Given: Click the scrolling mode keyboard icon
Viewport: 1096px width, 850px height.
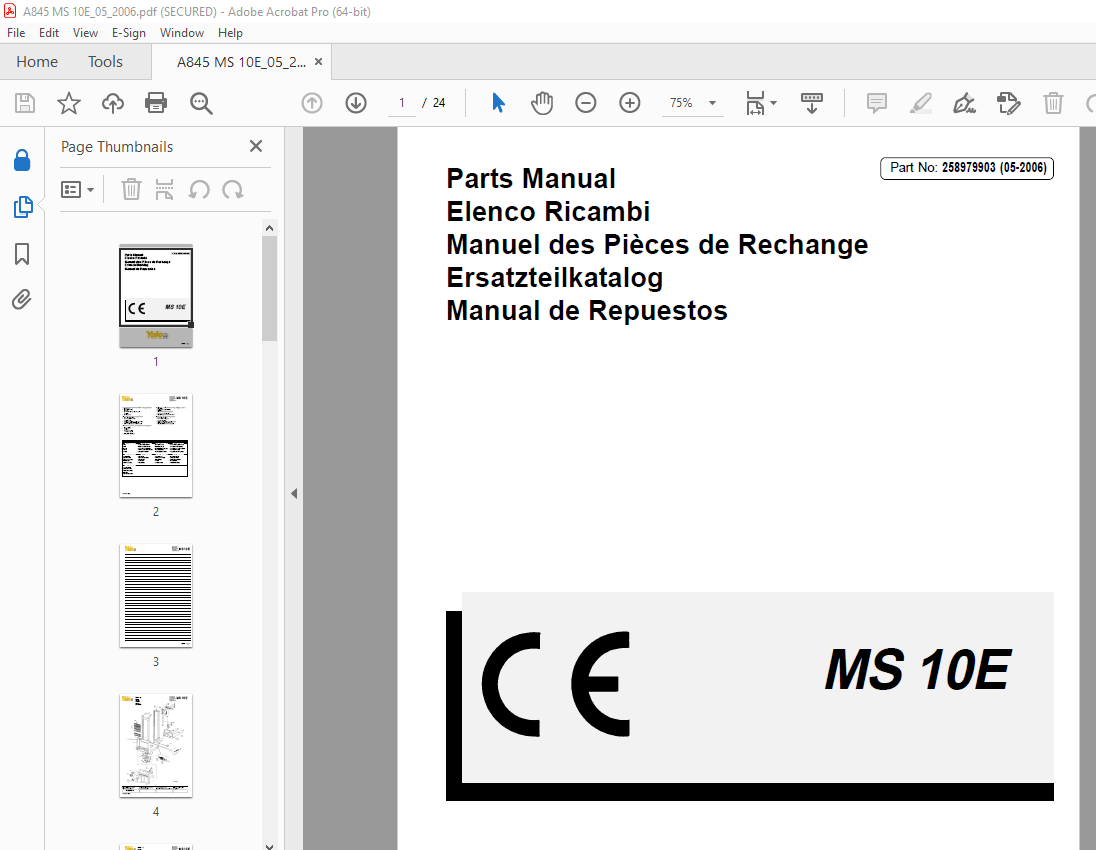Looking at the screenshot, I should point(812,103).
